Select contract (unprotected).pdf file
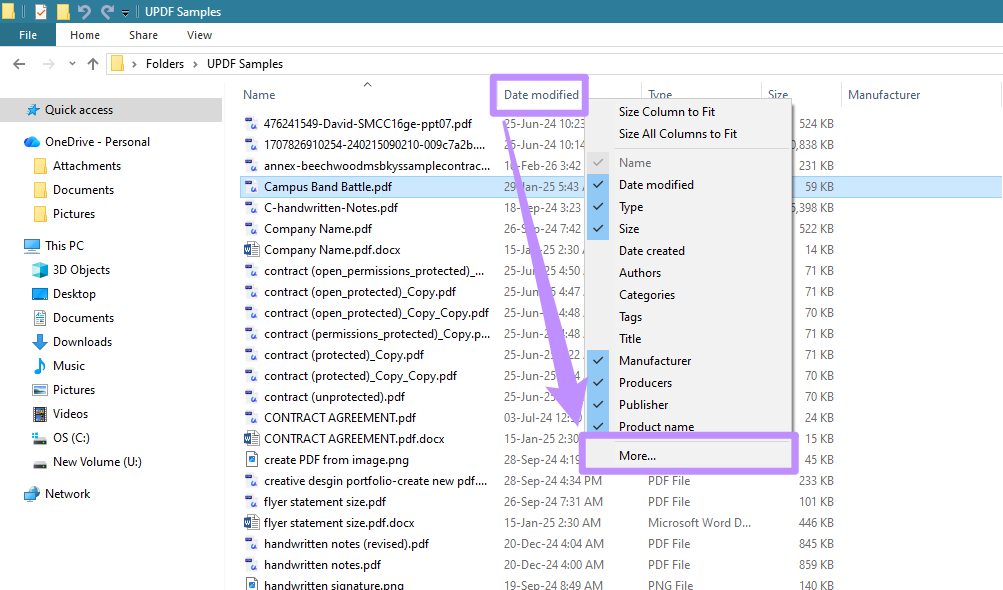 pos(334,397)
